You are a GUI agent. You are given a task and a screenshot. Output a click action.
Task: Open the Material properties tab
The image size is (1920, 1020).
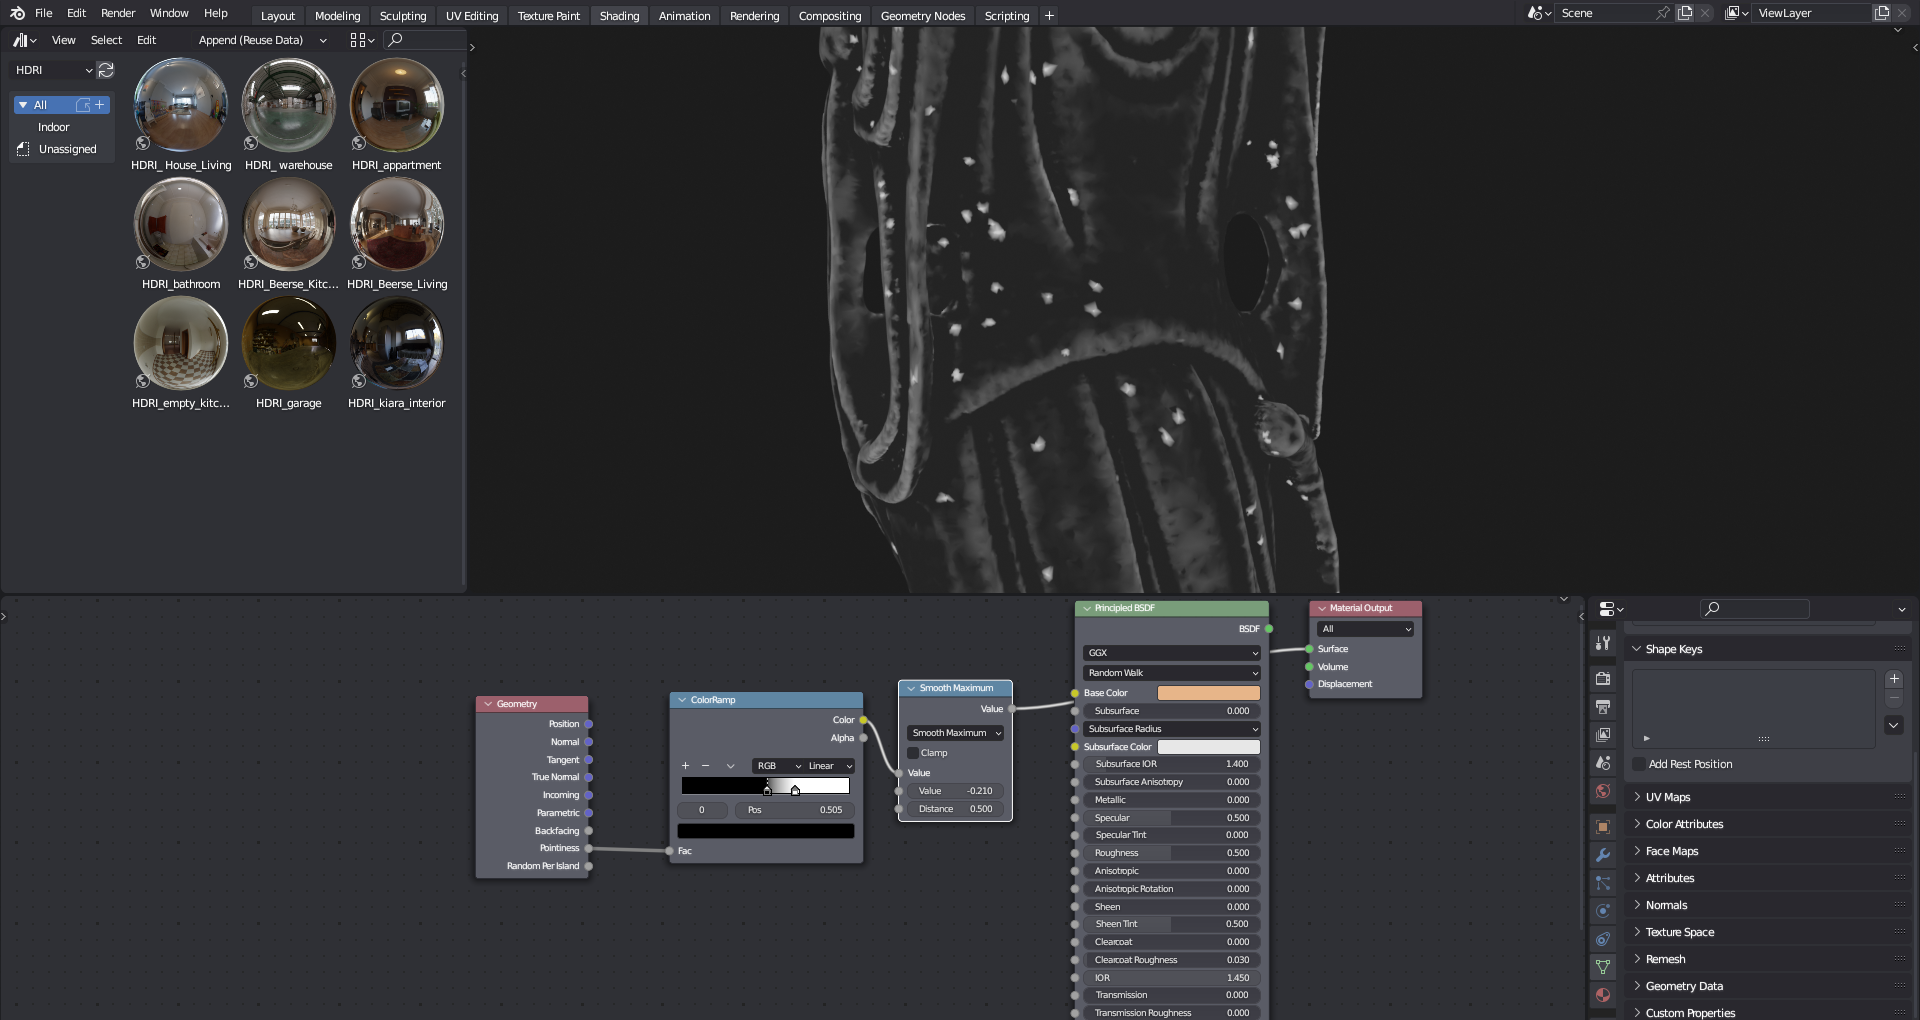click(1603, 995)
